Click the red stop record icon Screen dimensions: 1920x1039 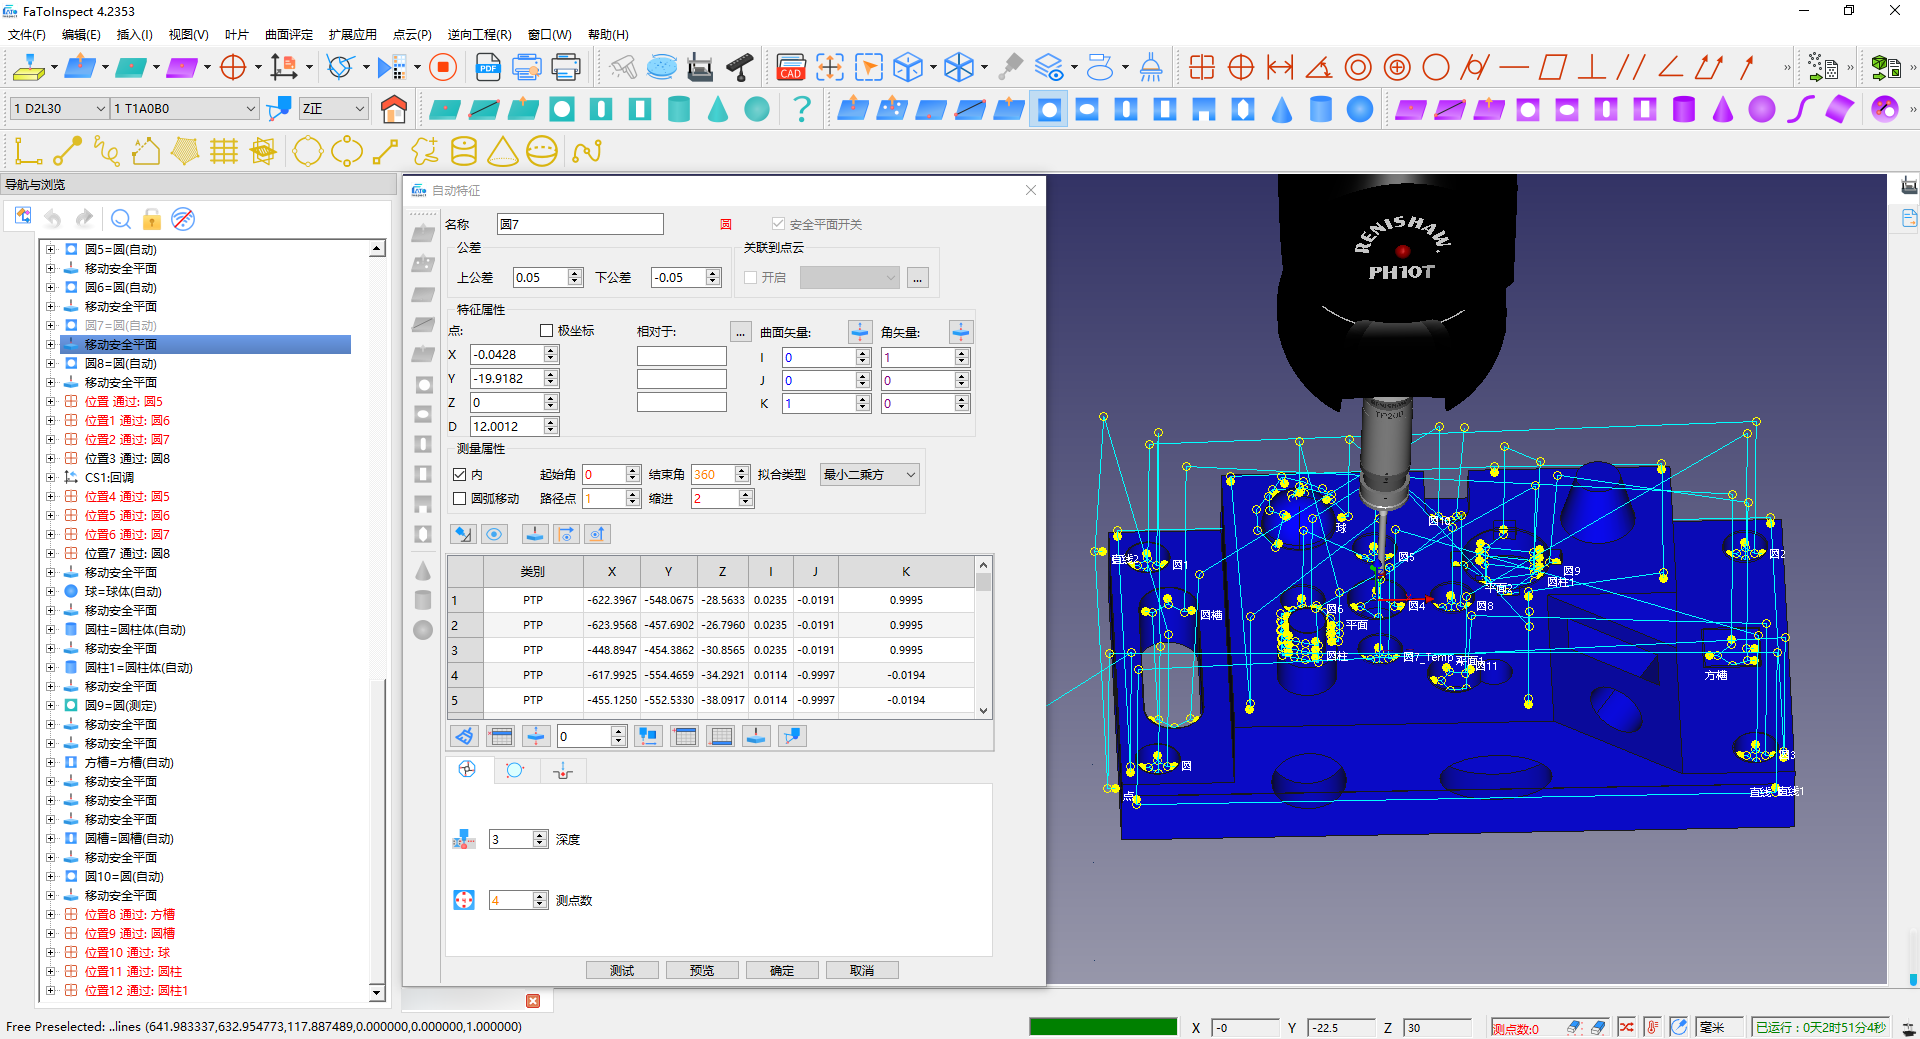(443, 67)
